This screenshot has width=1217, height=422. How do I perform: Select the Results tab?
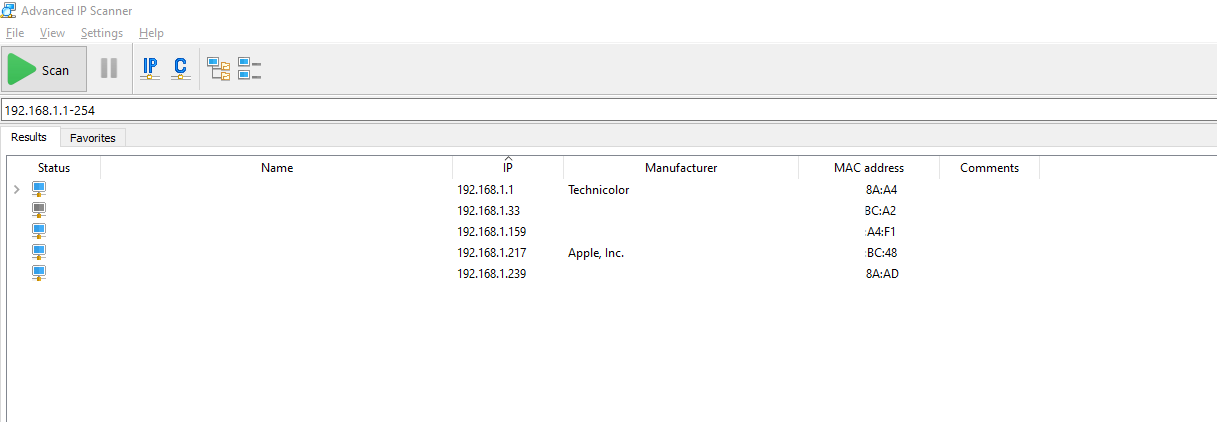[x=29, y=137]
